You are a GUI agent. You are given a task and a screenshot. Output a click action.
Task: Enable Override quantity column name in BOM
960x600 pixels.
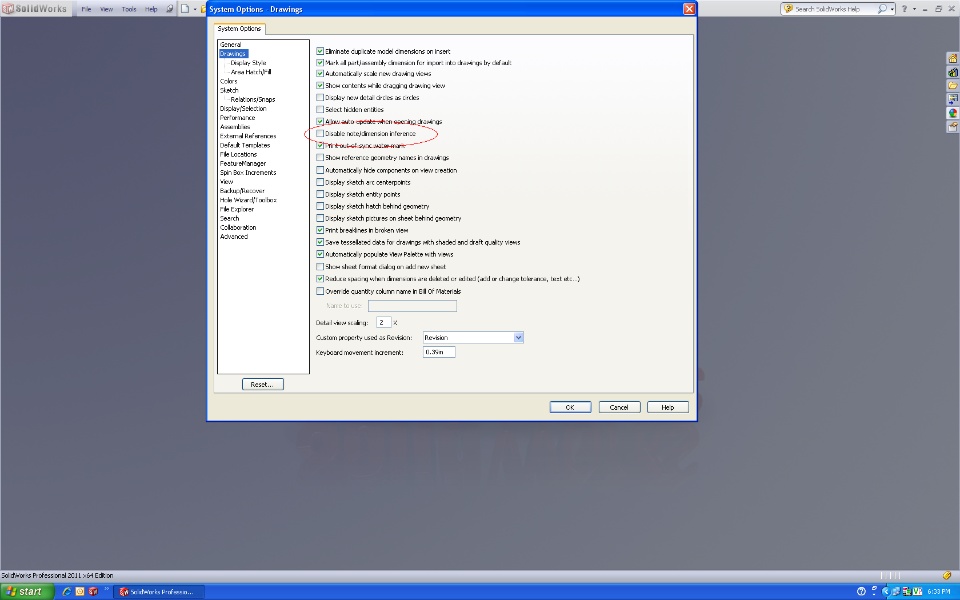click(320, 291)
